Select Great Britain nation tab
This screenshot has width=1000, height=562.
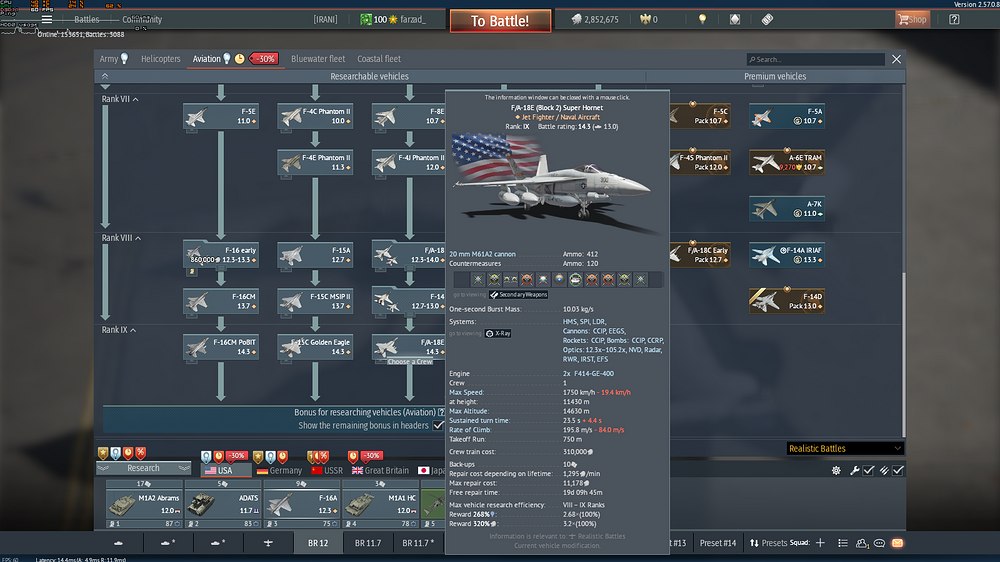click(x=380, y=470)
